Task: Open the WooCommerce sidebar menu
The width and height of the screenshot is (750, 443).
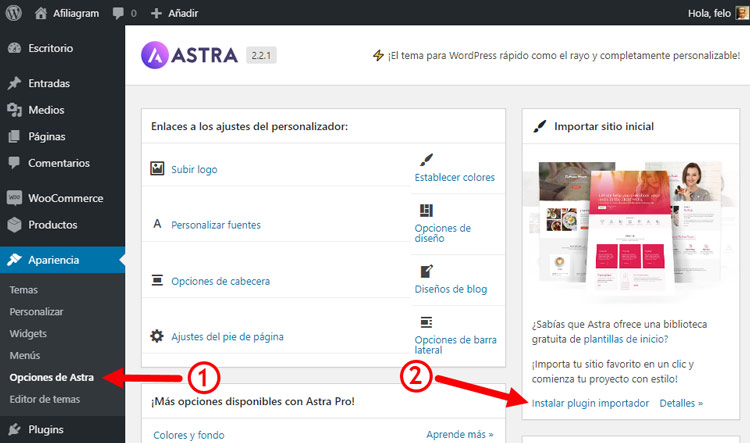Action: (x=64, y=198)
